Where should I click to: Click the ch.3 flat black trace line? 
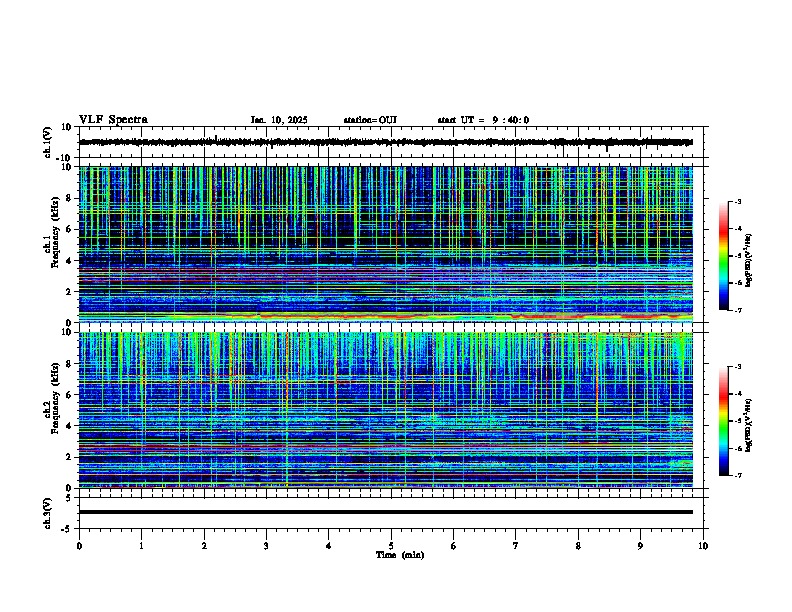386,512
